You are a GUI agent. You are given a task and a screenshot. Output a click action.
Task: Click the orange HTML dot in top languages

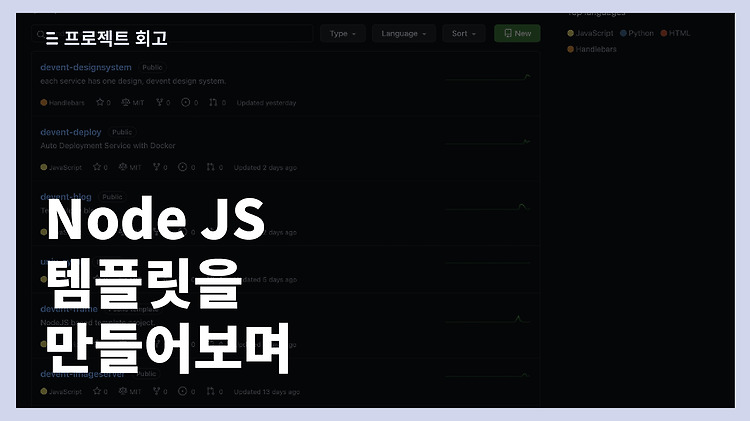664,33
